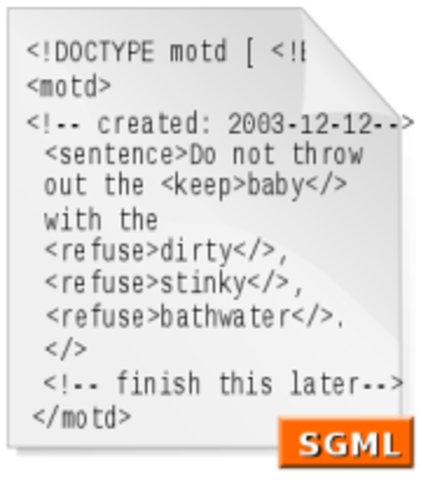Select the word "stinky"

click(x=203, y=284)
